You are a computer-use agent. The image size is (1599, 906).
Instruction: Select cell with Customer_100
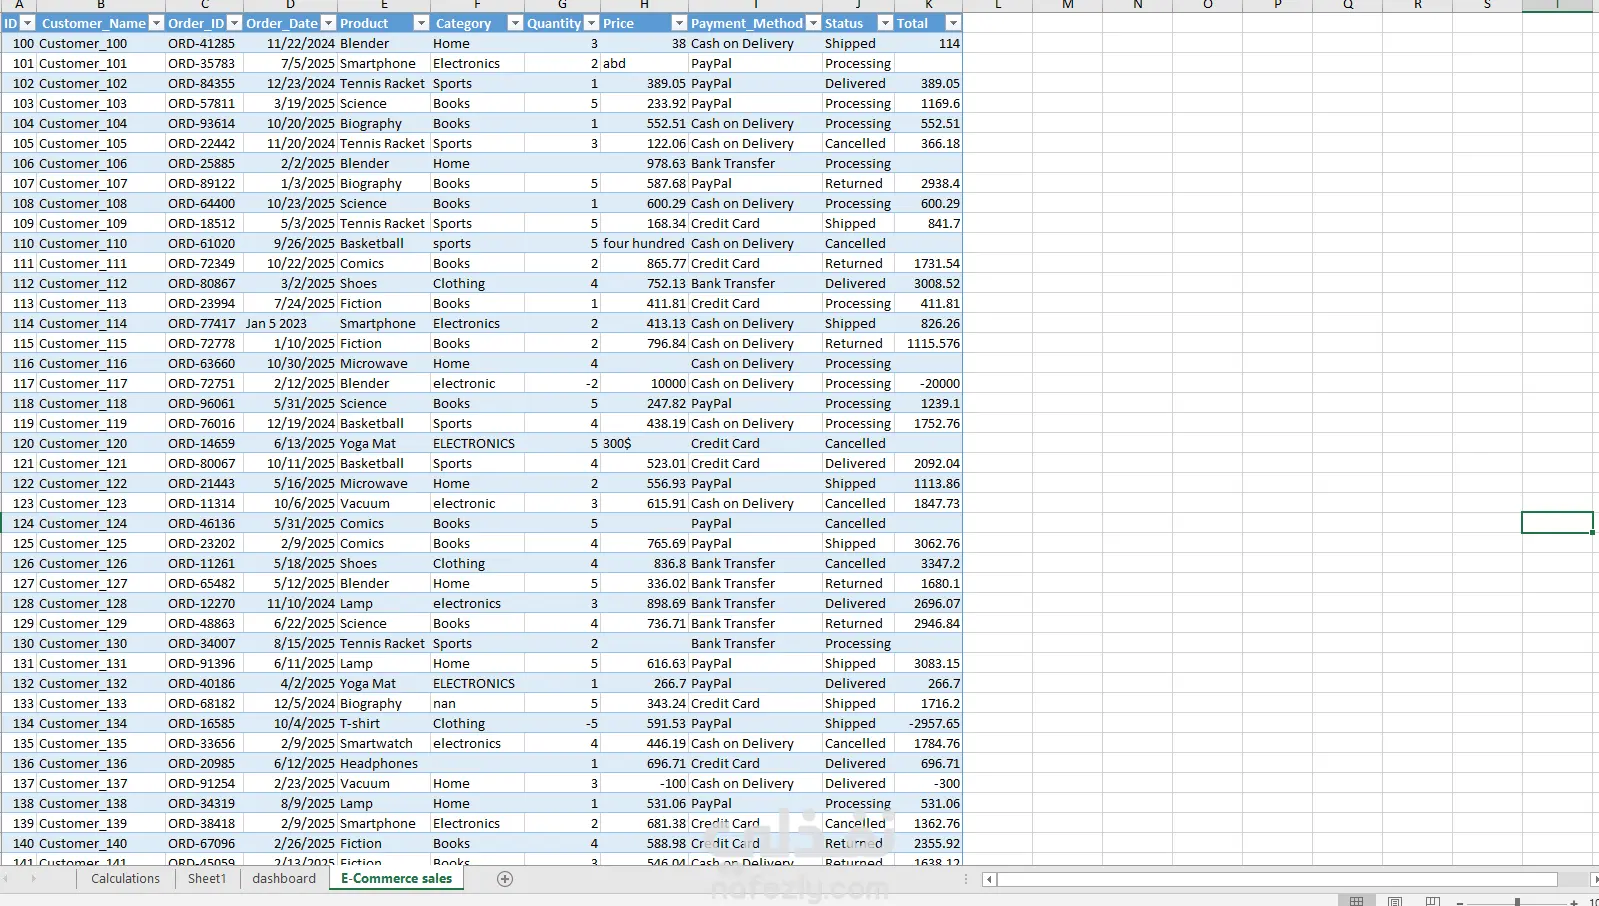(101, 43)
